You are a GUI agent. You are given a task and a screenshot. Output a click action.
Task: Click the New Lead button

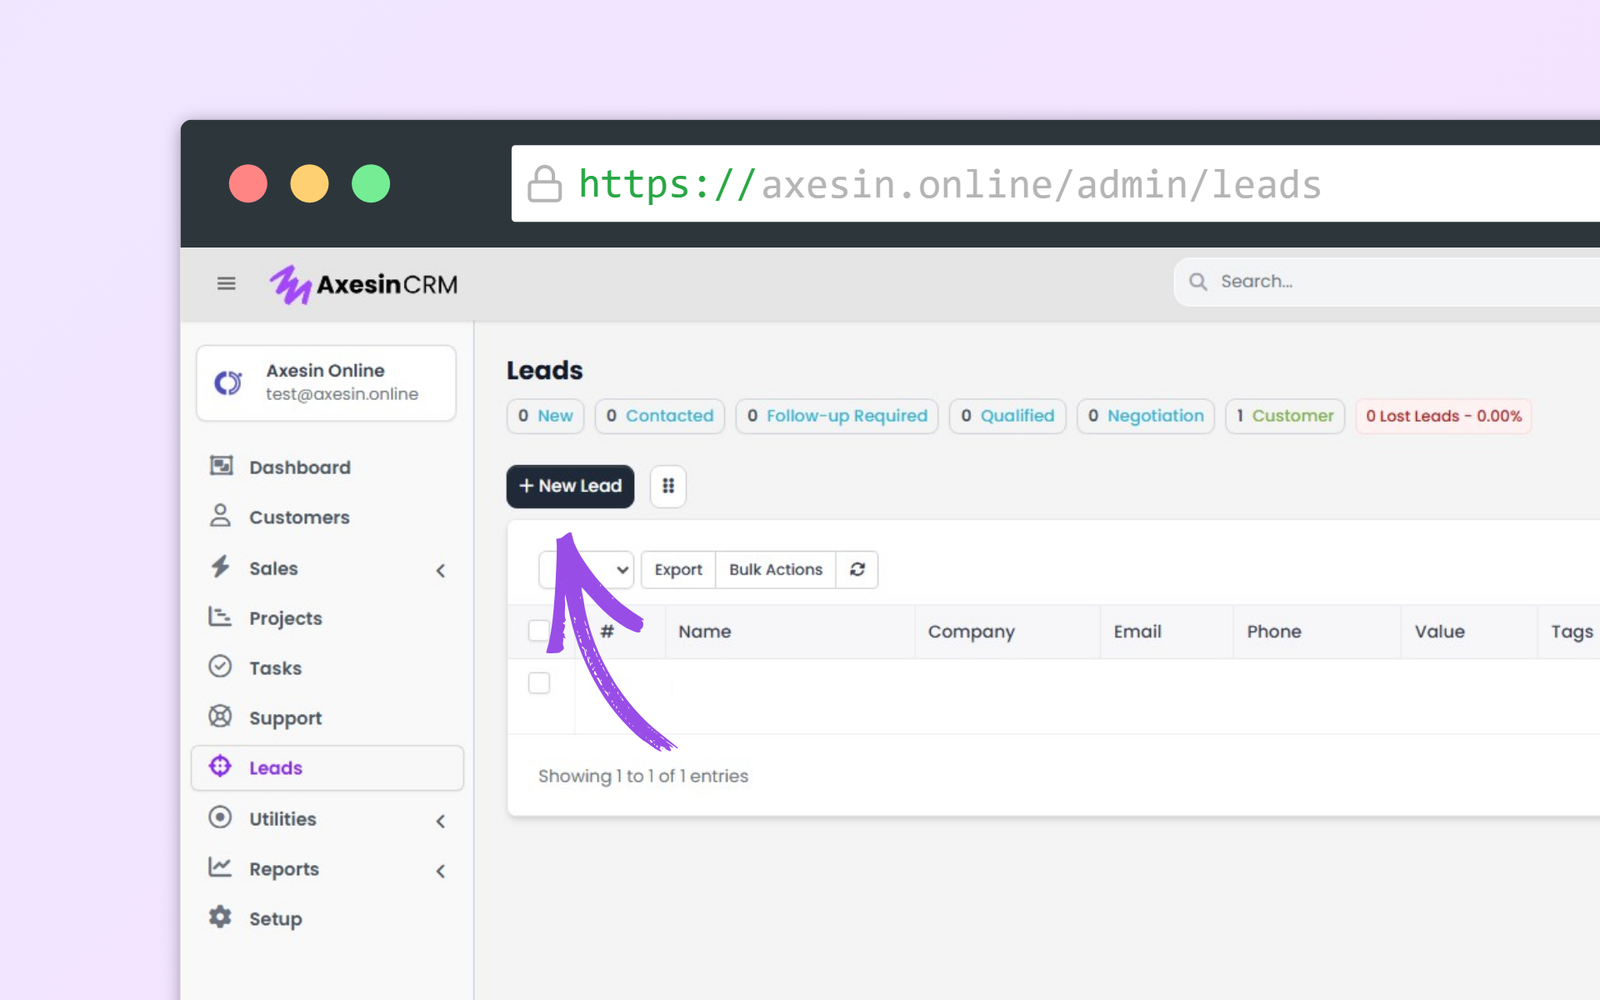pyautogui.click(x=570, y=486)
